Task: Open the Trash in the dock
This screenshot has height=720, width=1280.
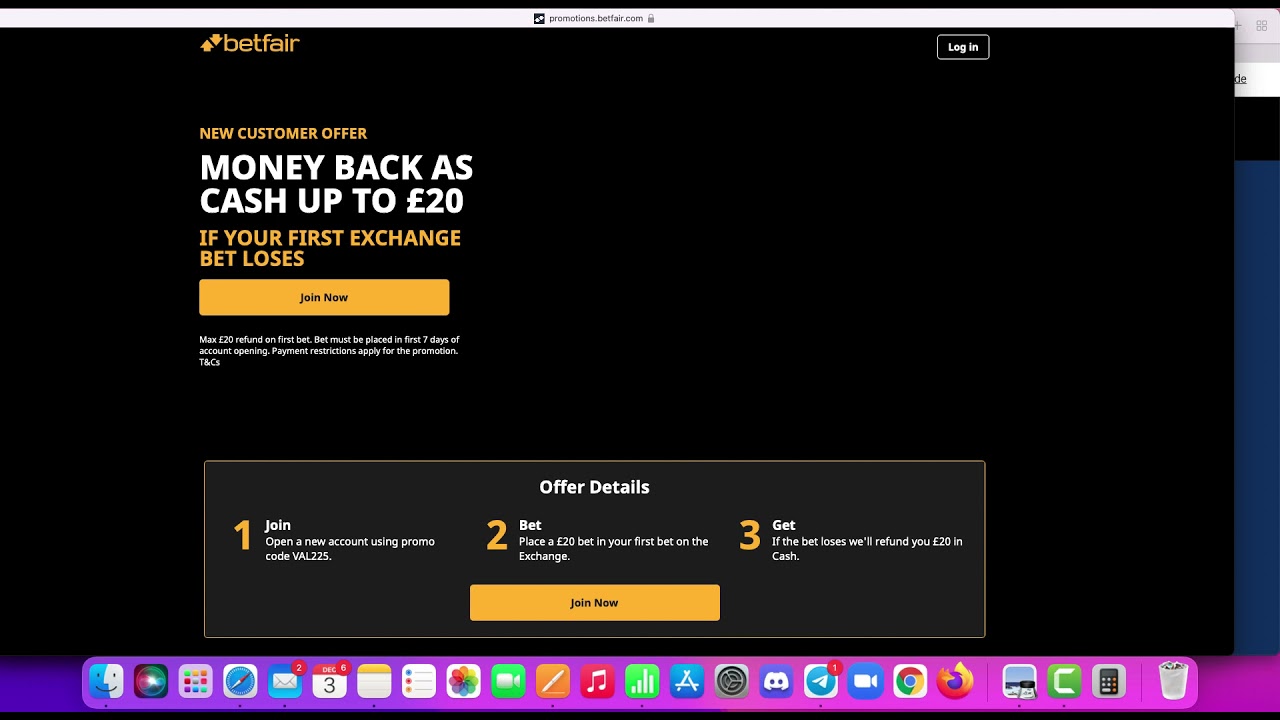Action: coord(1173,682)
